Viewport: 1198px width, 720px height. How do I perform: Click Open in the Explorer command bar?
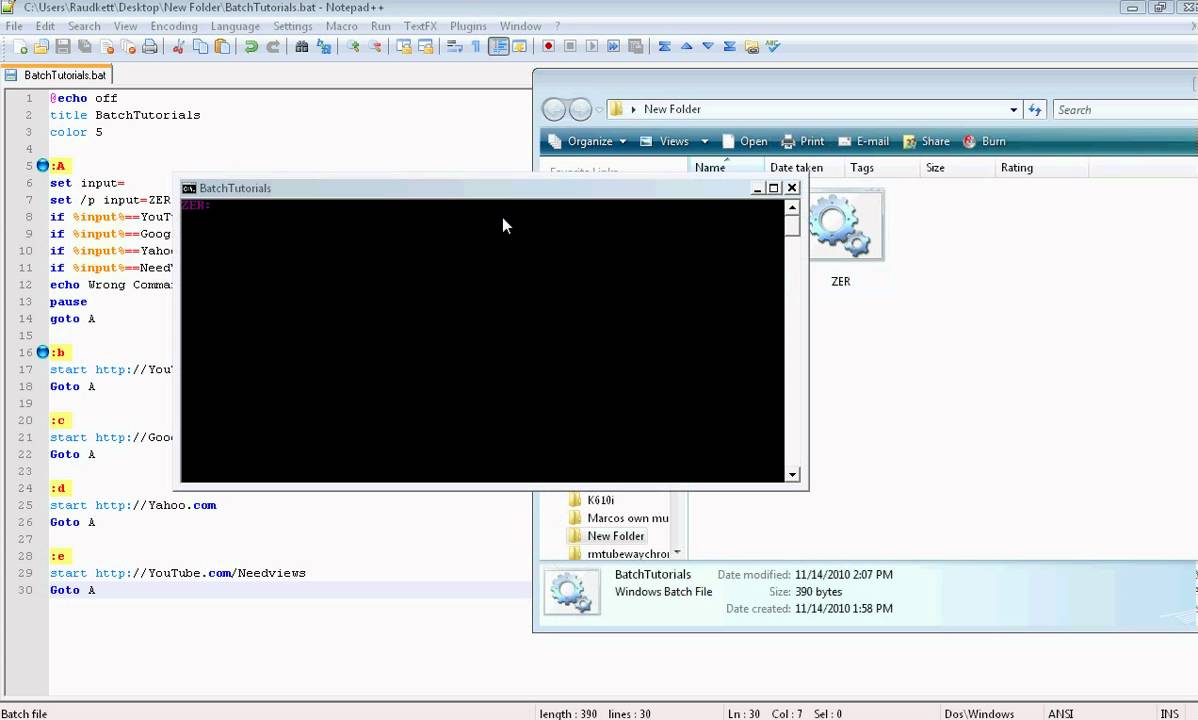point(745,141)
